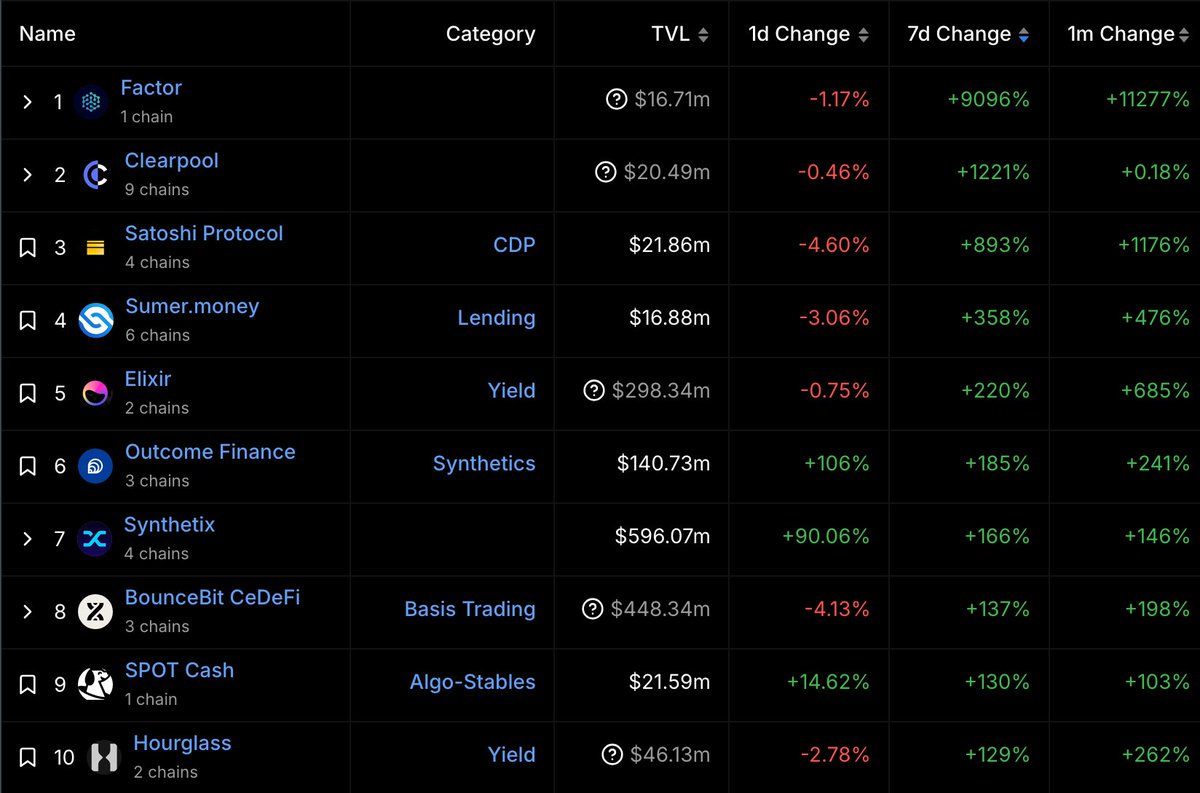
Task: Click the SPOT Cash logo icon
Action: point(95,685)
